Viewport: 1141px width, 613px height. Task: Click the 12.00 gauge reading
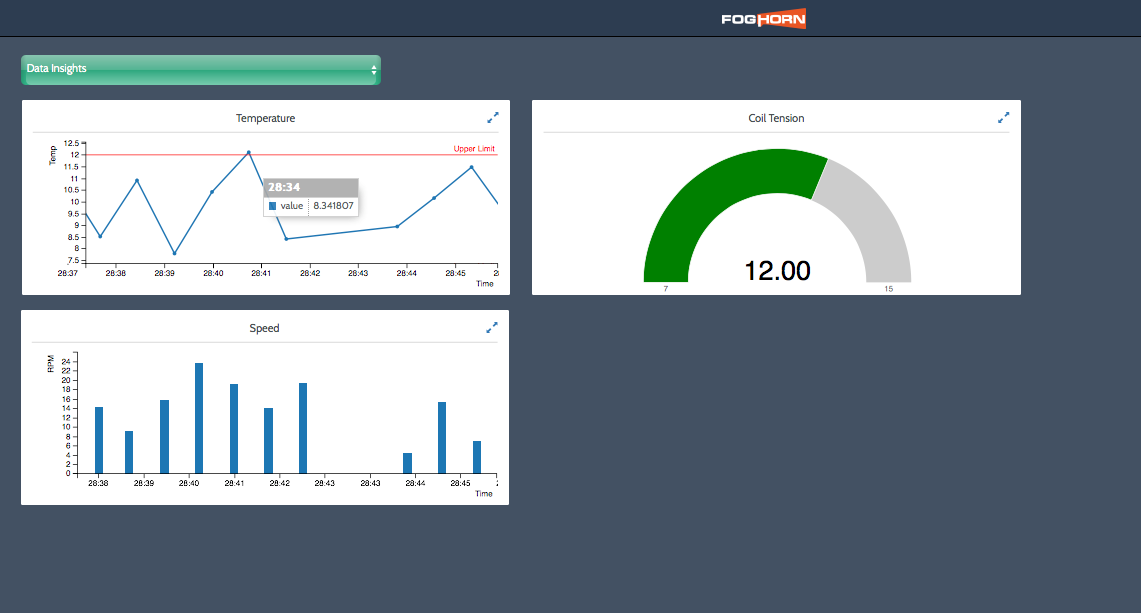pos(777,270)
